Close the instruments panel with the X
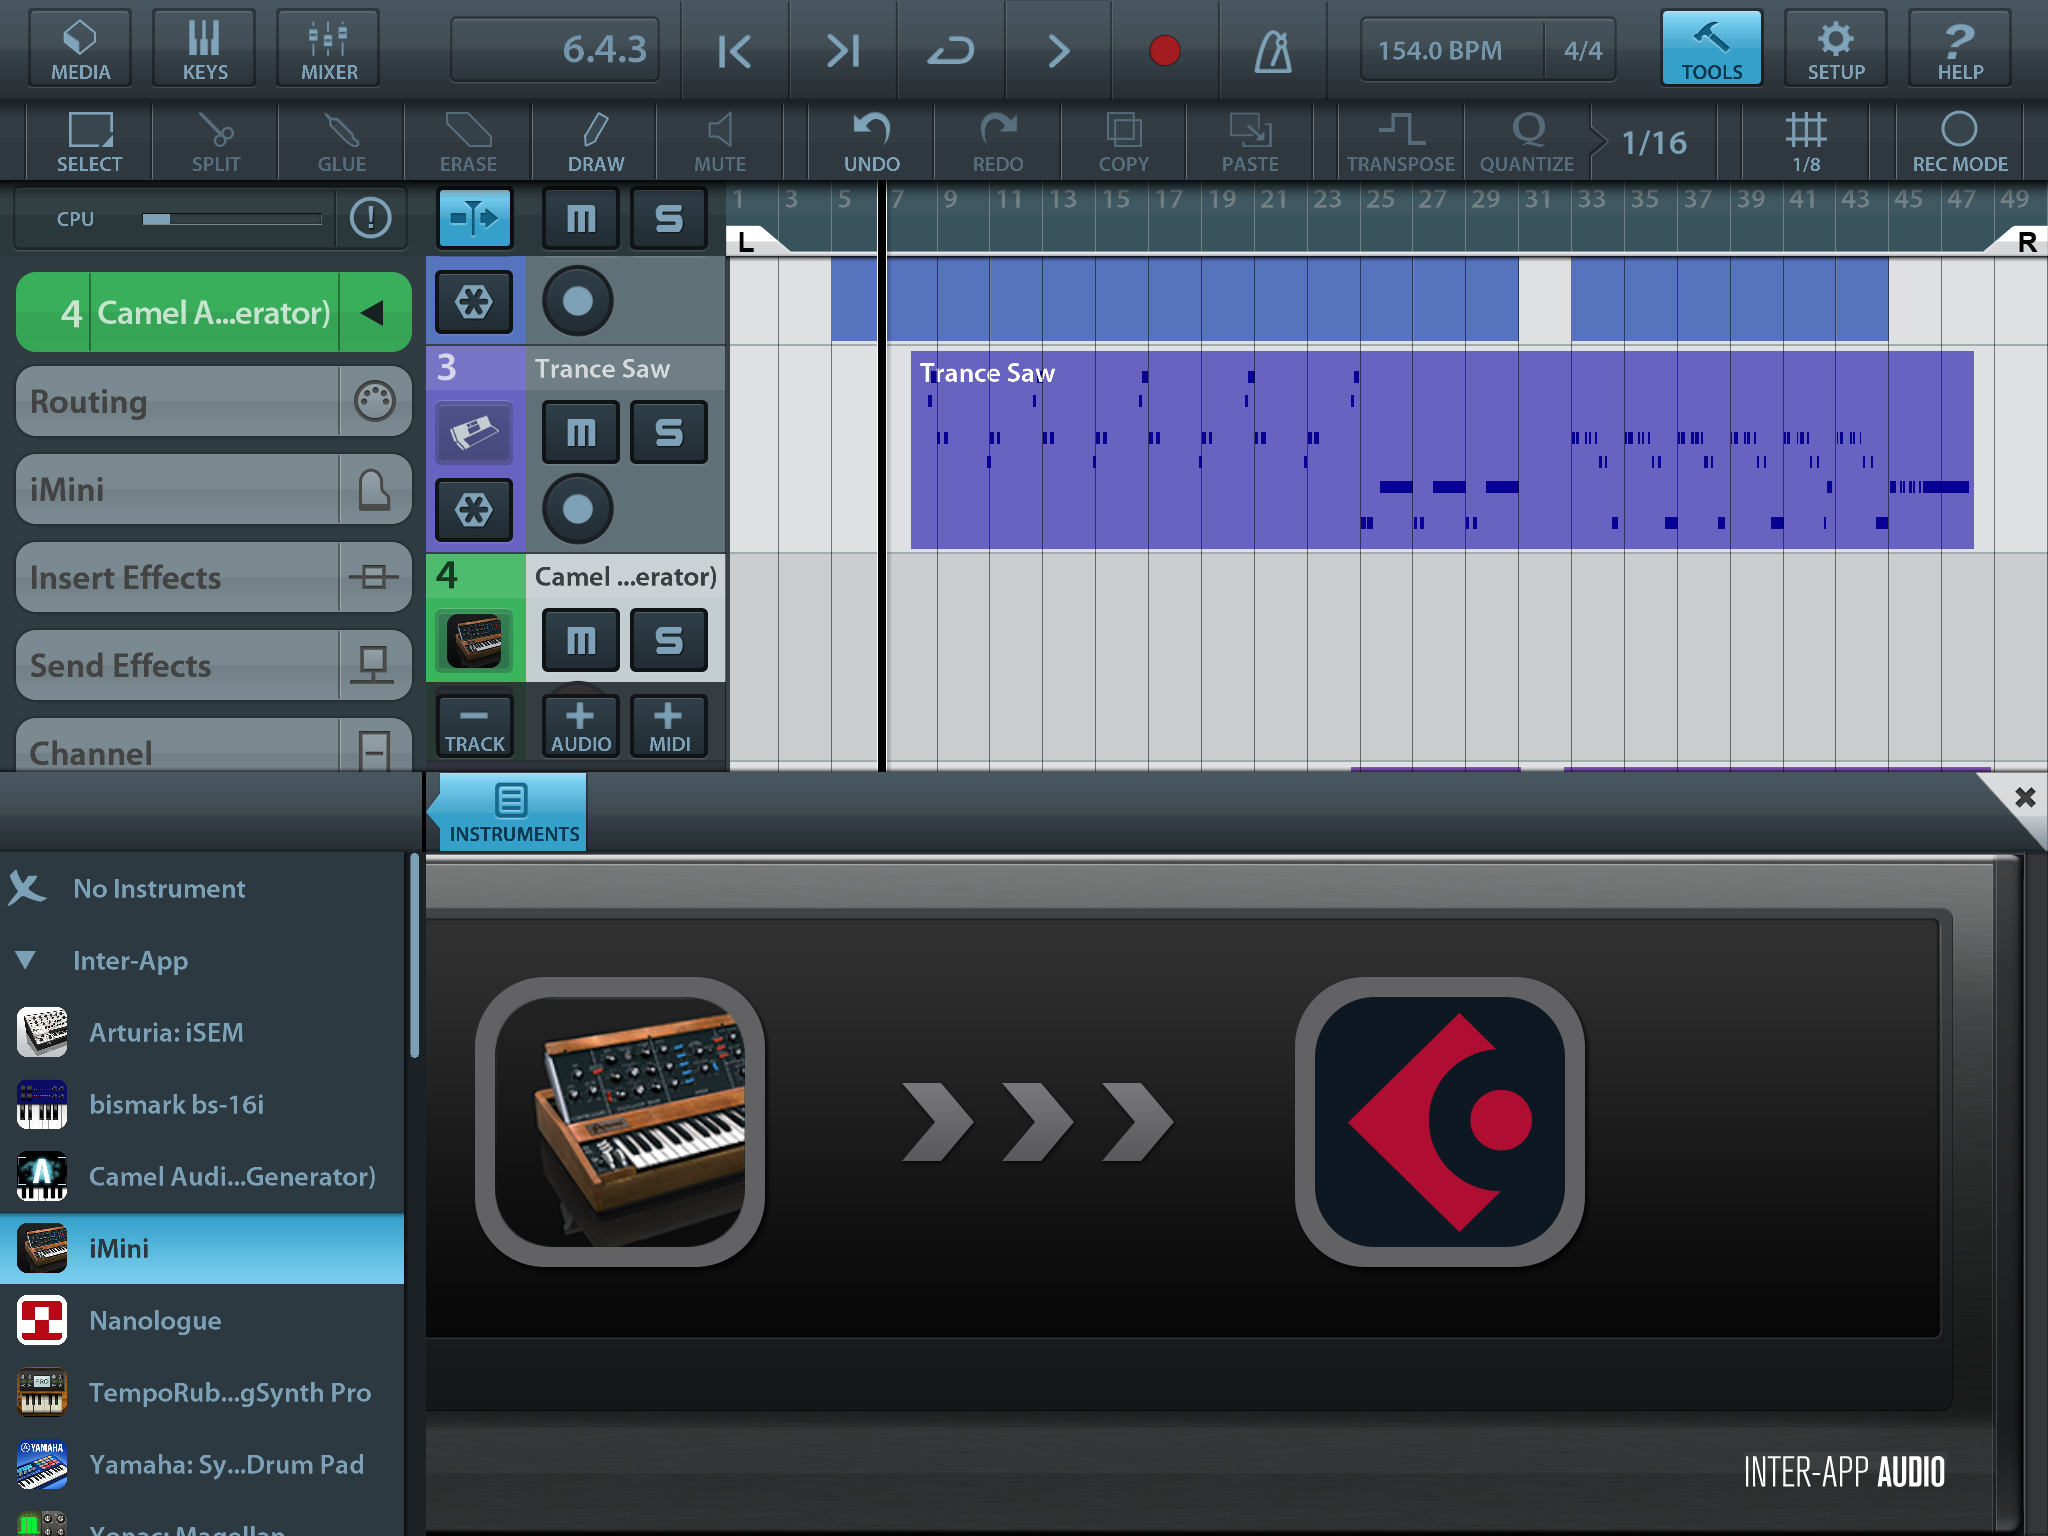The height and width of the screenshot is (1536, 2048). pos(2025,797)
